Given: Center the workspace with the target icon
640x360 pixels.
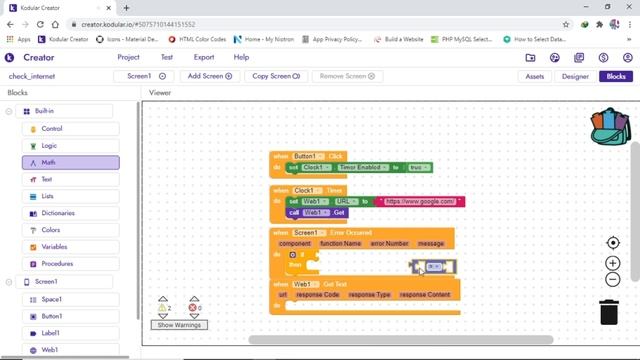Looking at the screenshot, I should pos(613,243).
